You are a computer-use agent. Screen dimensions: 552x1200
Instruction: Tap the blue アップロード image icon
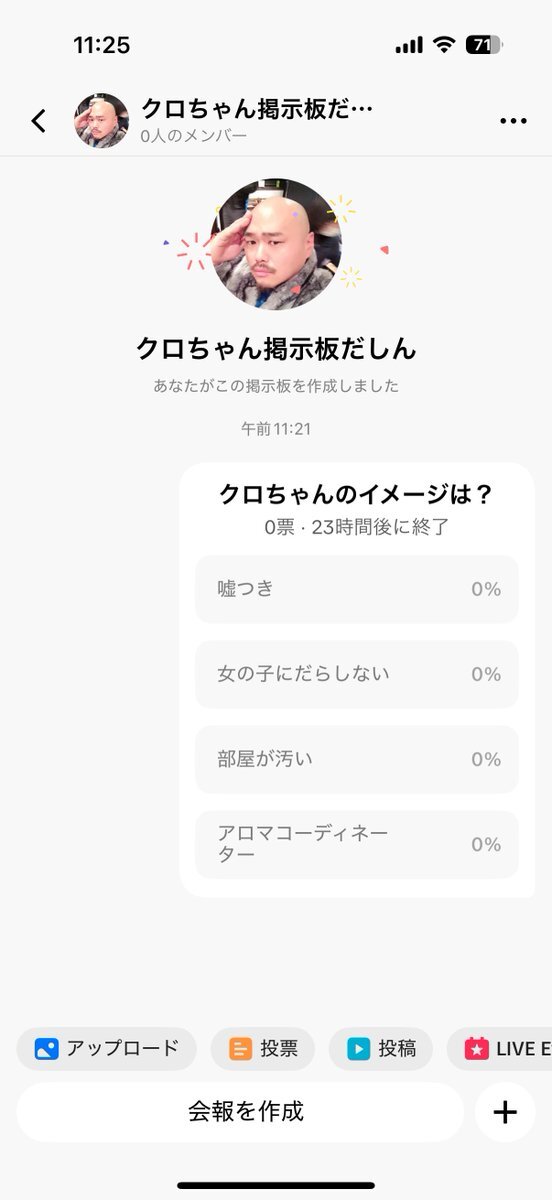(x=47, y=1049)
